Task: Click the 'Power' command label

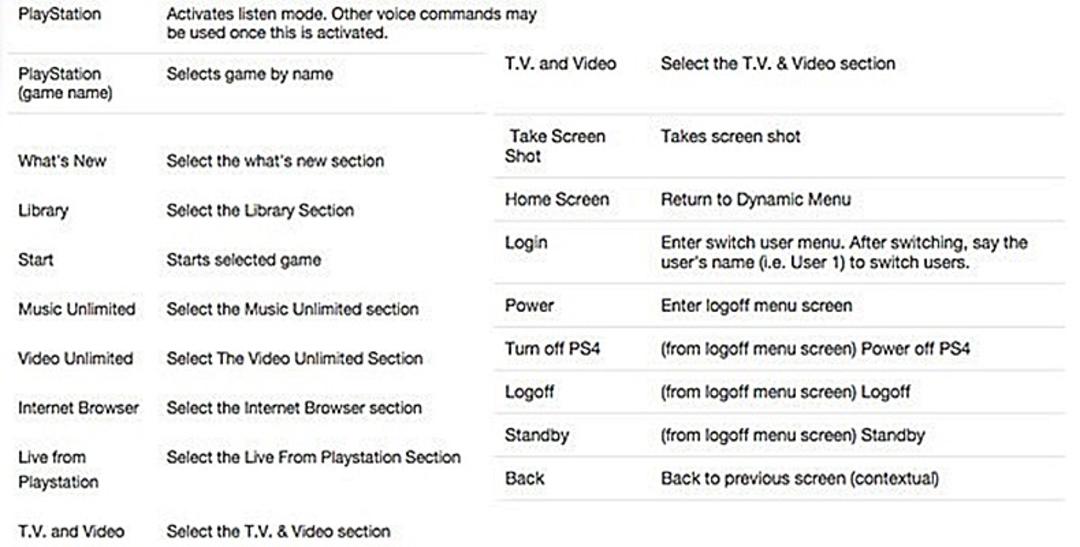Action: [x=529, y=306]
